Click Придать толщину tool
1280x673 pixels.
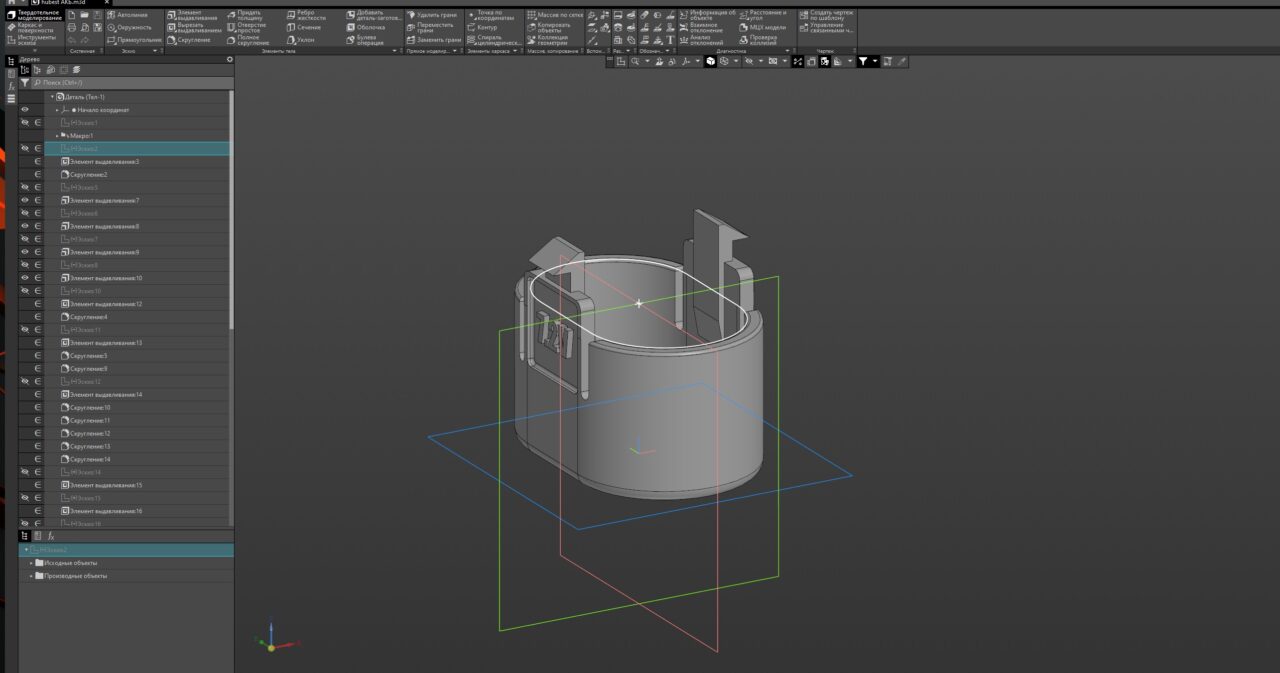pyautogui.click(x=243, y=15)
